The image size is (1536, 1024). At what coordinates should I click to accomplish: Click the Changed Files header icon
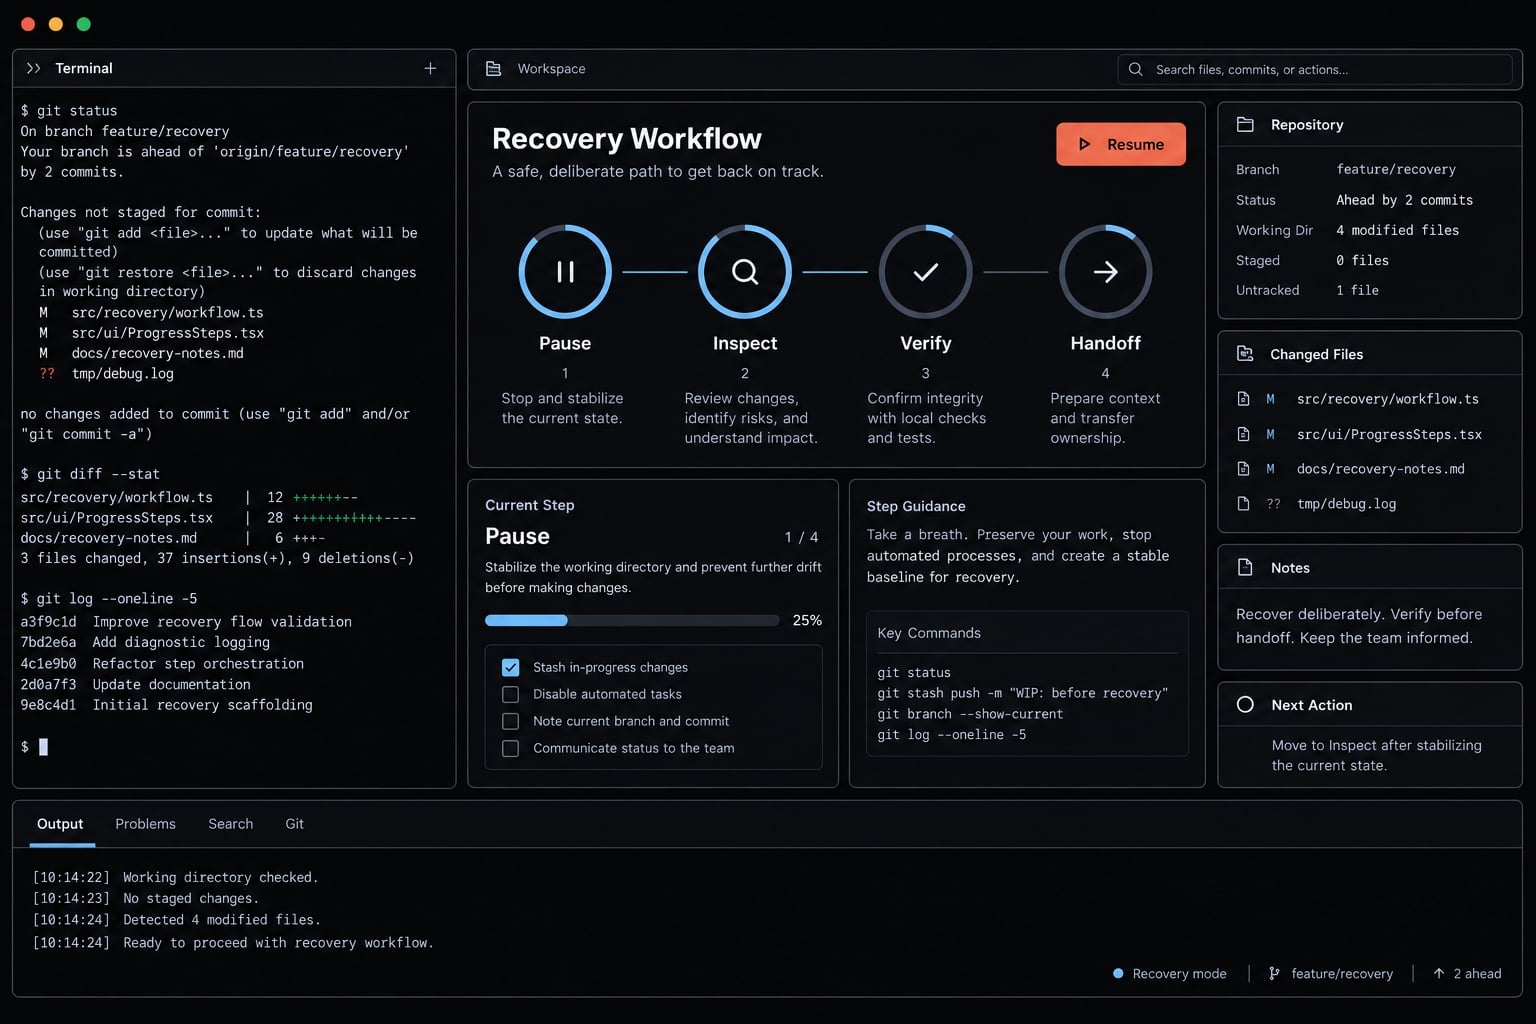coord(1245,354)
